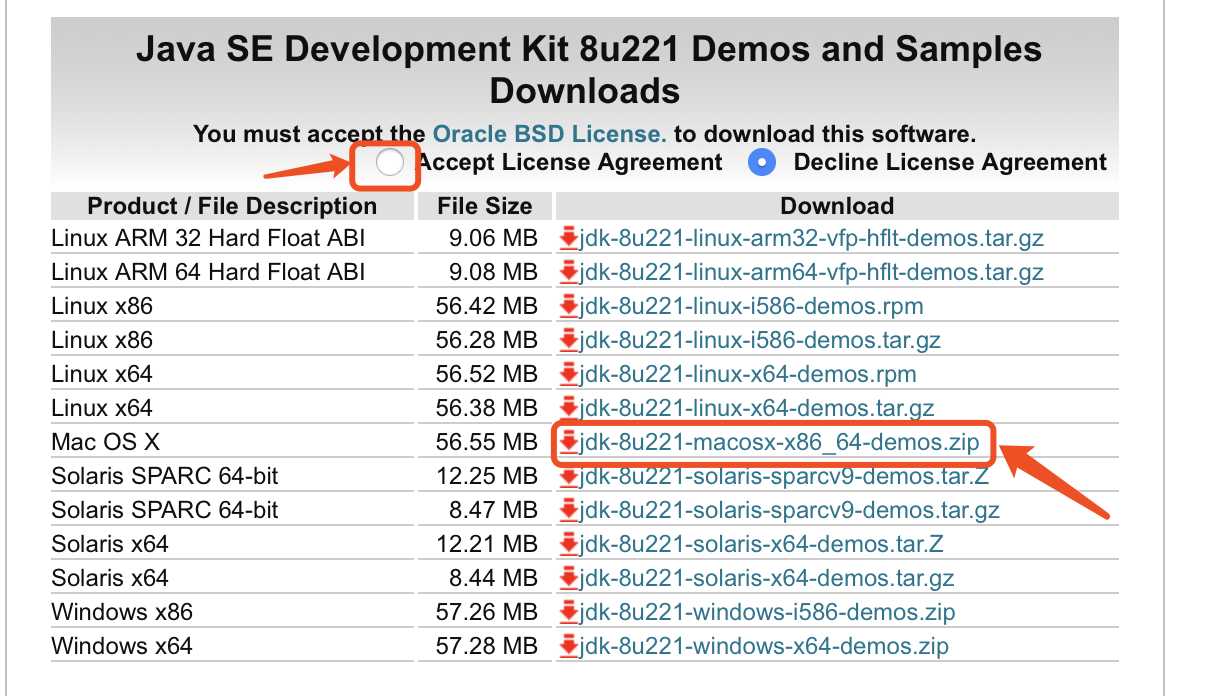Click the 8.44 MB file size
1206x696 pixels.
click(x=494, y=578)
